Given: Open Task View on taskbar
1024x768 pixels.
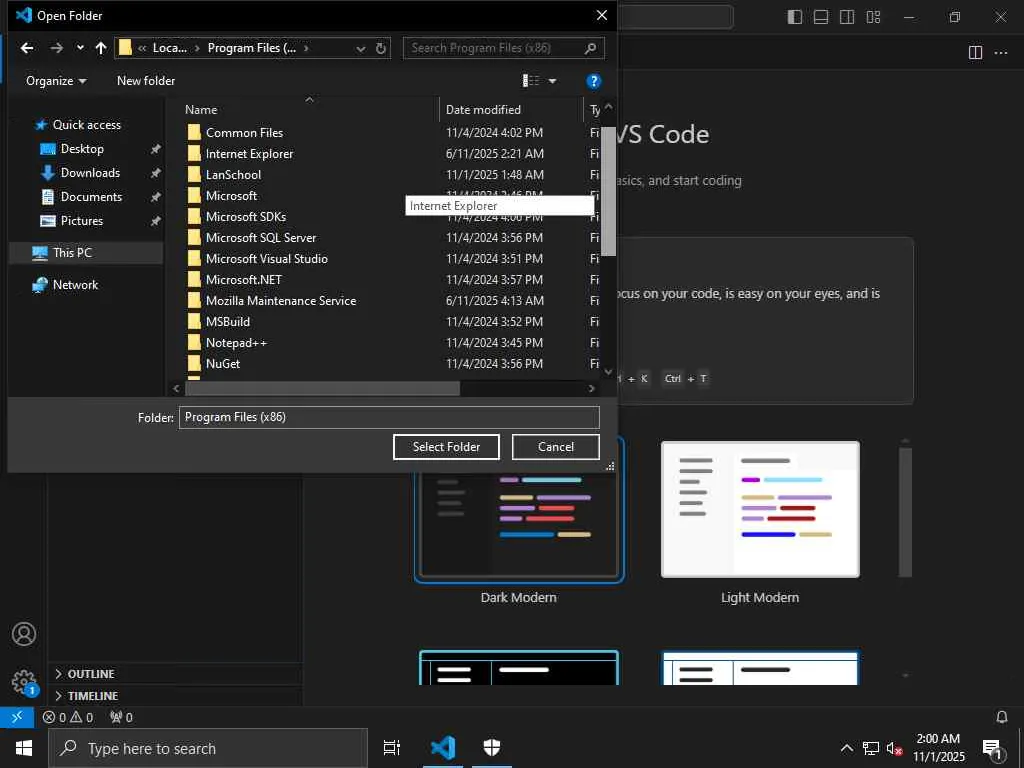Looking at the screenshot, I should pos(392,748).
